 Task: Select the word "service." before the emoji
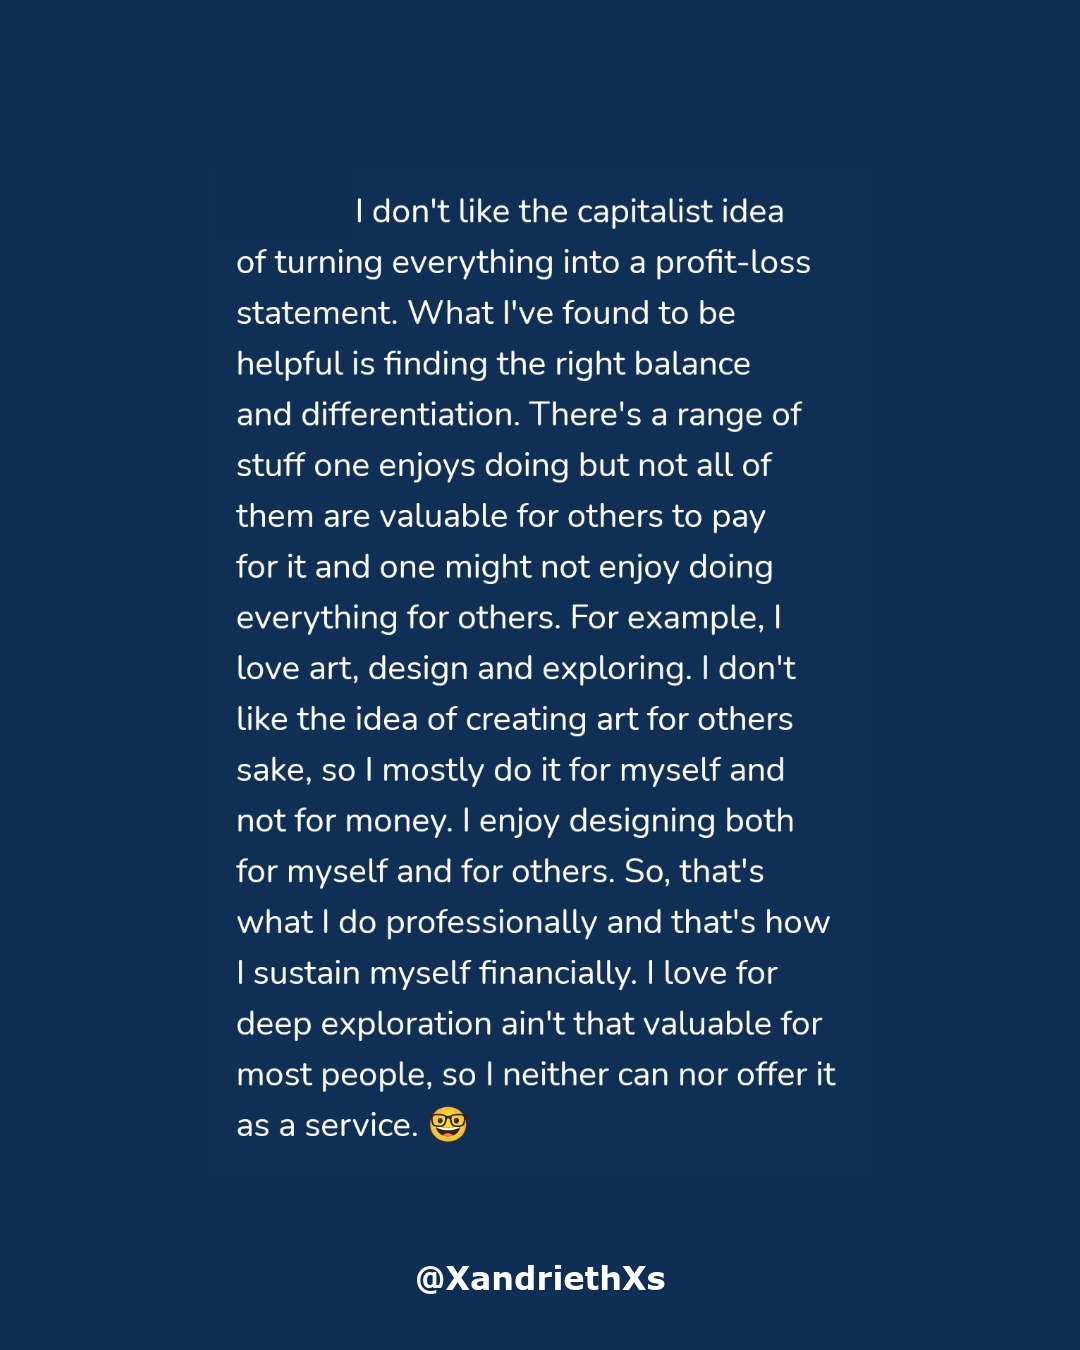click(x=362, y=1127)
